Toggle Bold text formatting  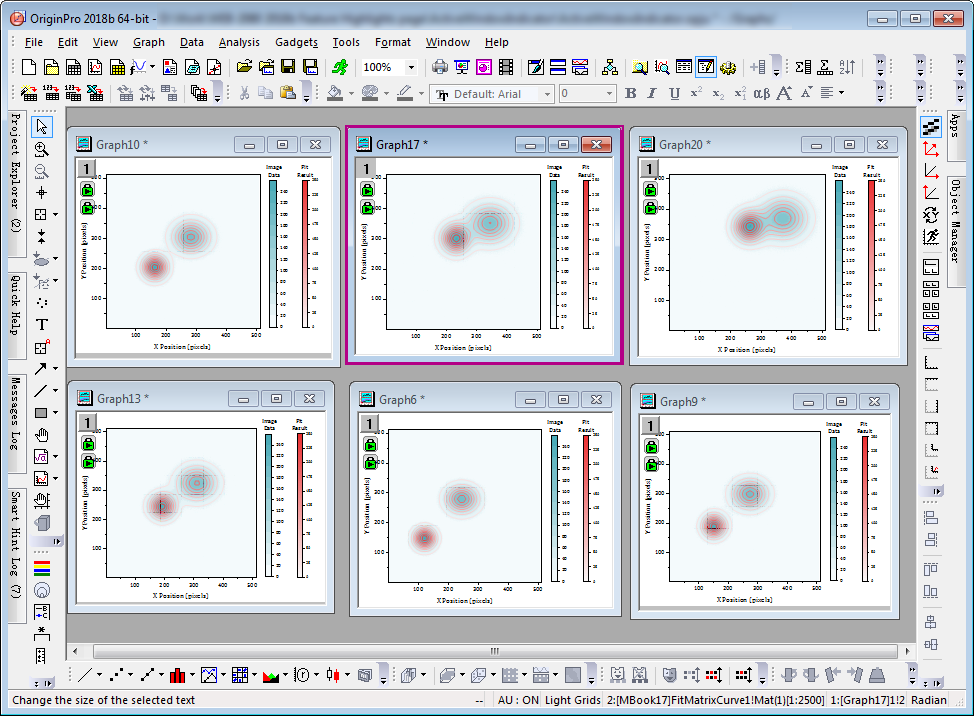630,93
